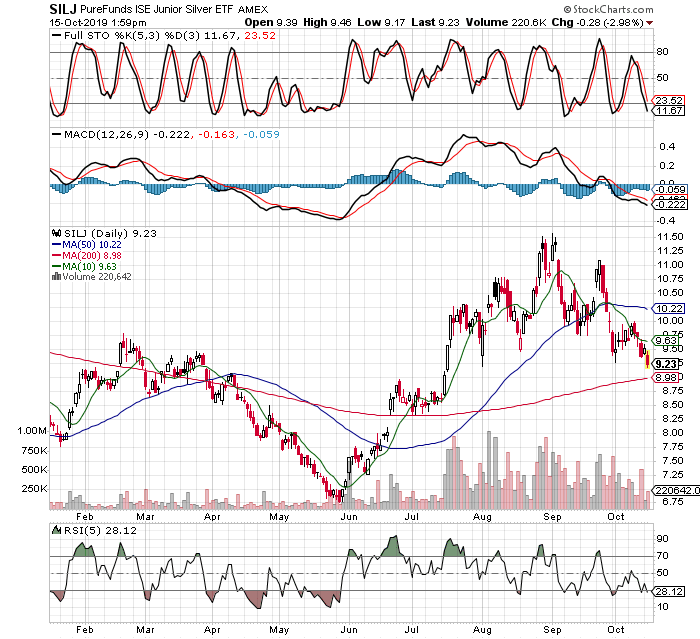The width and height of the screenshot is (700, 639).
Task: Click the Chg -0.28 (-2.98%) value
Action: pyautogui.click(x=598, y=22)
